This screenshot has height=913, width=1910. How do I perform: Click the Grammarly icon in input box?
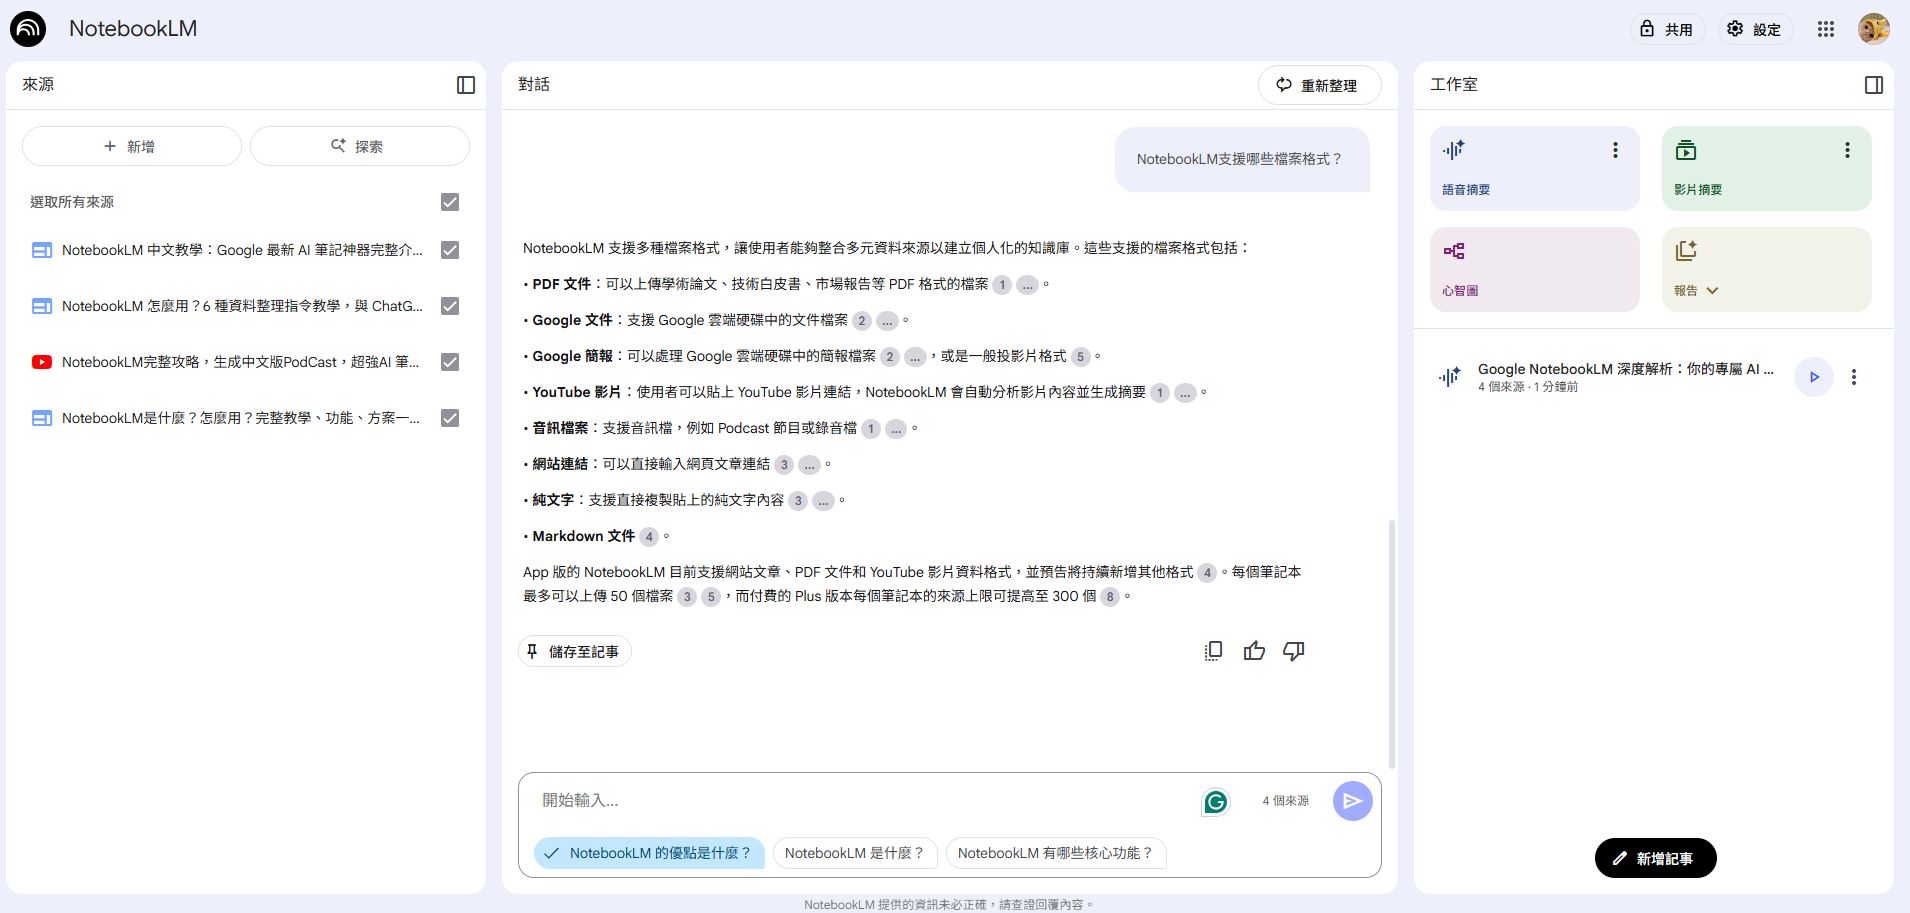[1215, 801]
